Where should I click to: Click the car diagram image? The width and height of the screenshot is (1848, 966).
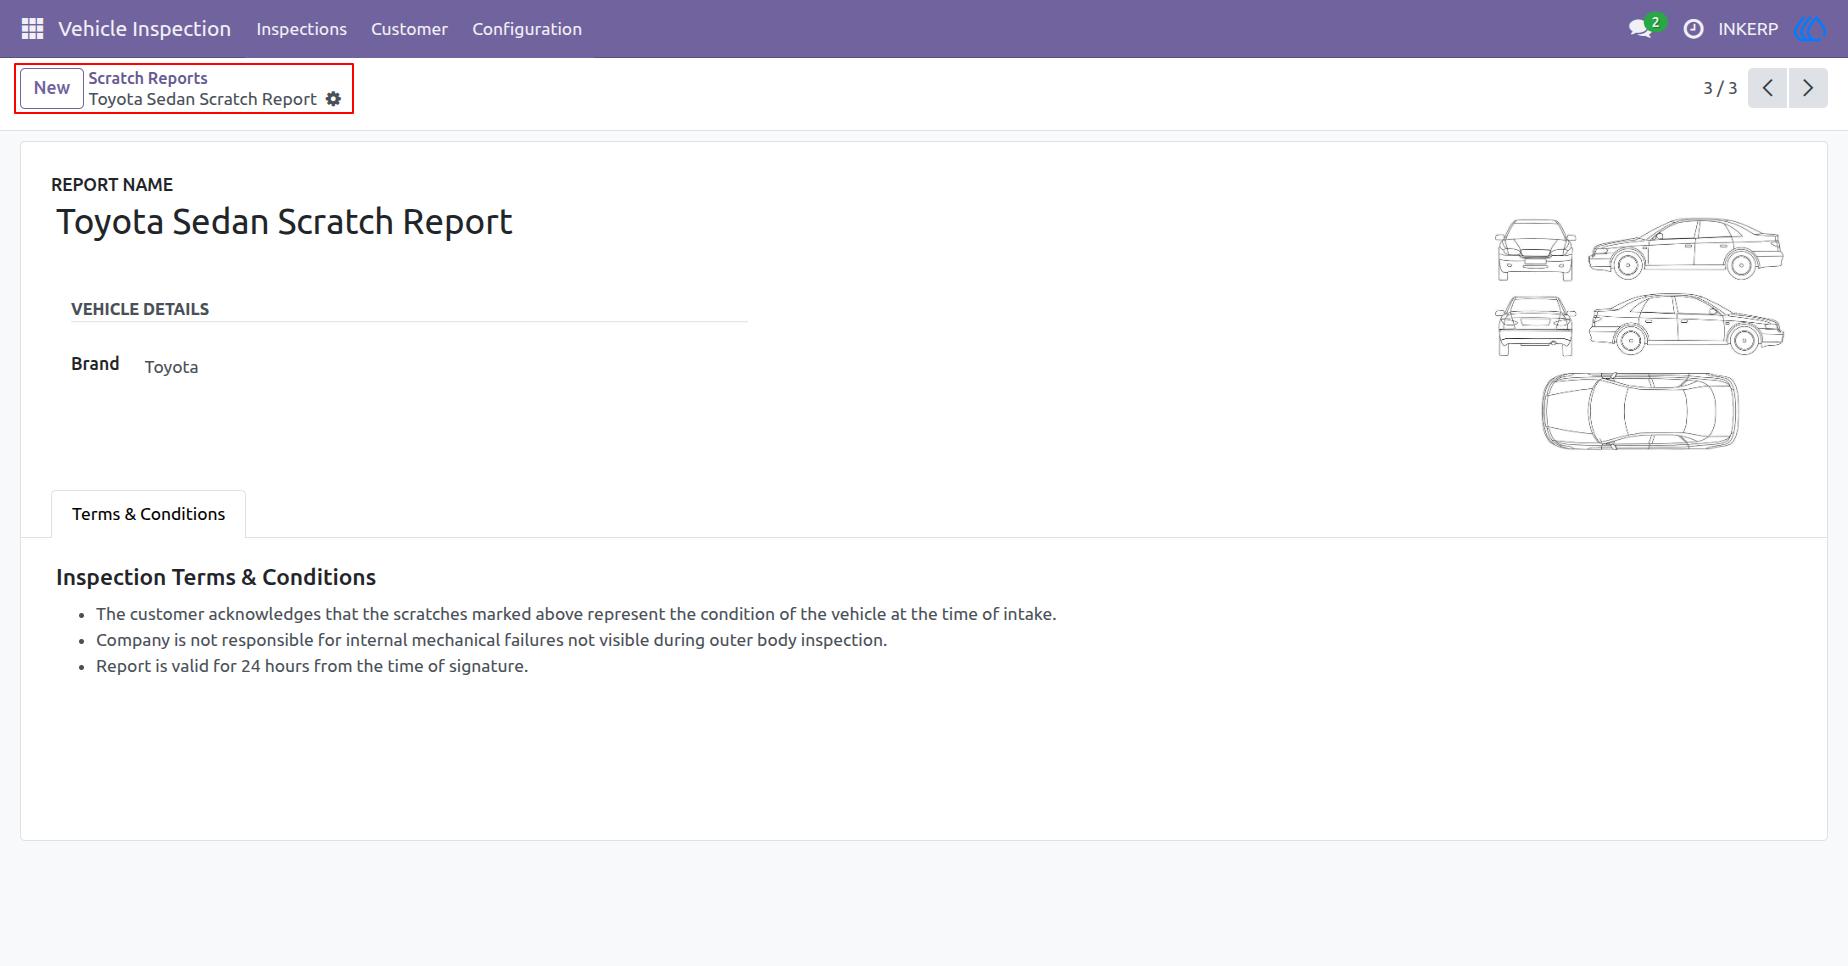click(x=1639, y=333)
